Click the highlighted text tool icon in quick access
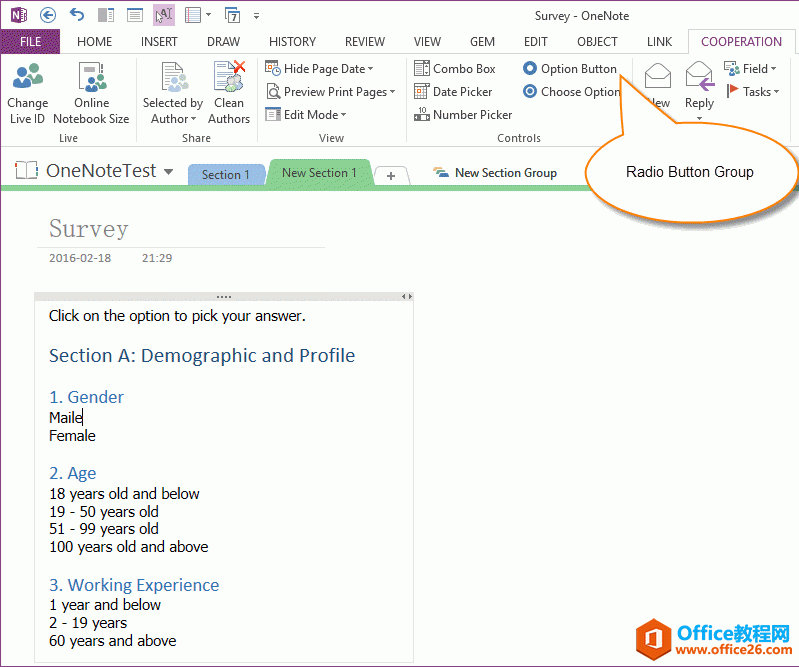Screen dimensions: 799x667 coord(164,15)
